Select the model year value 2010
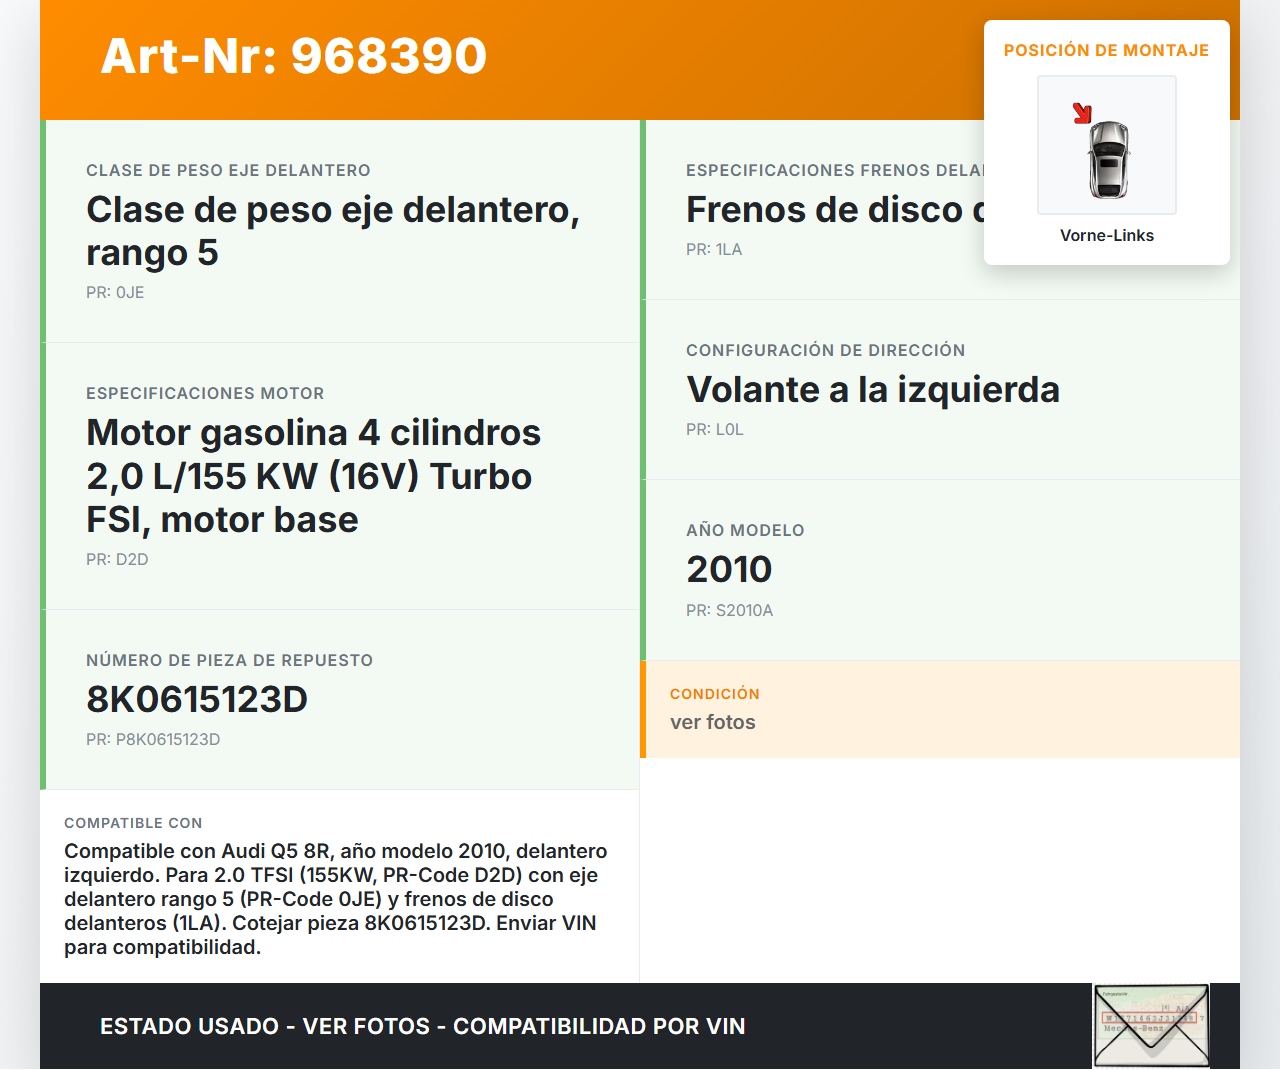The image size is (1280, 1070). (x=729, y=569)
